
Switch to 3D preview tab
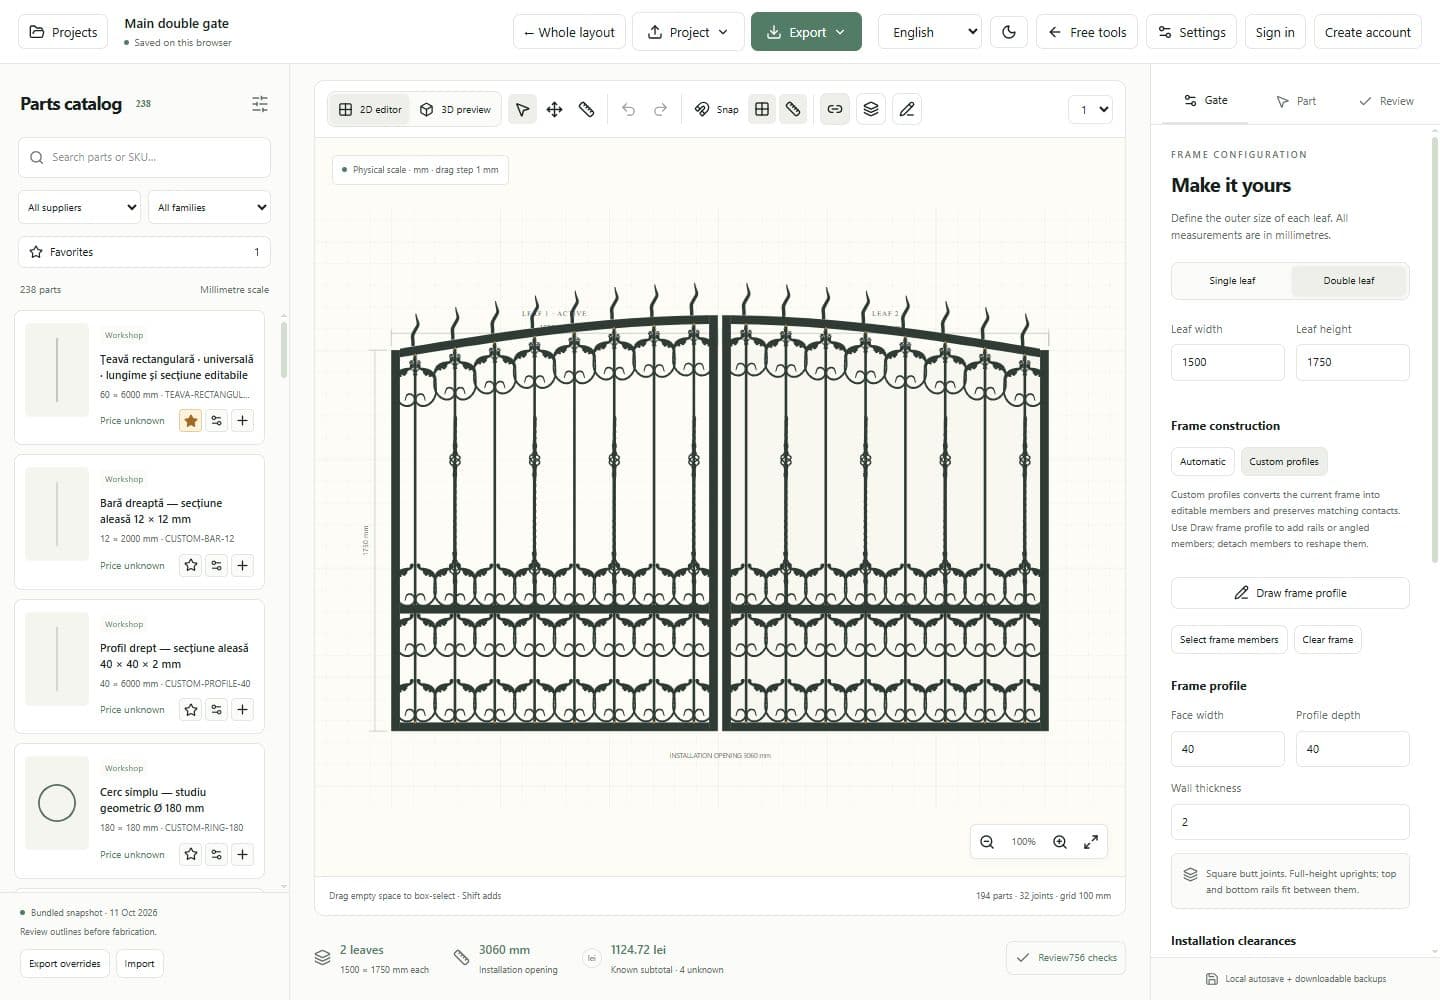455,109
